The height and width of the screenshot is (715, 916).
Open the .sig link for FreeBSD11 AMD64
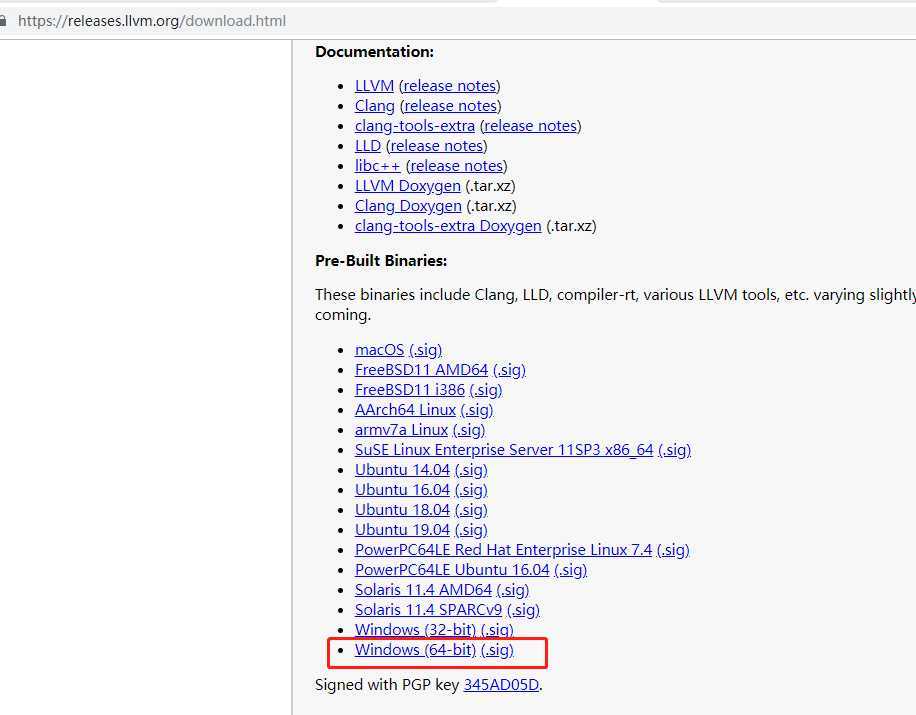(509, 370)
